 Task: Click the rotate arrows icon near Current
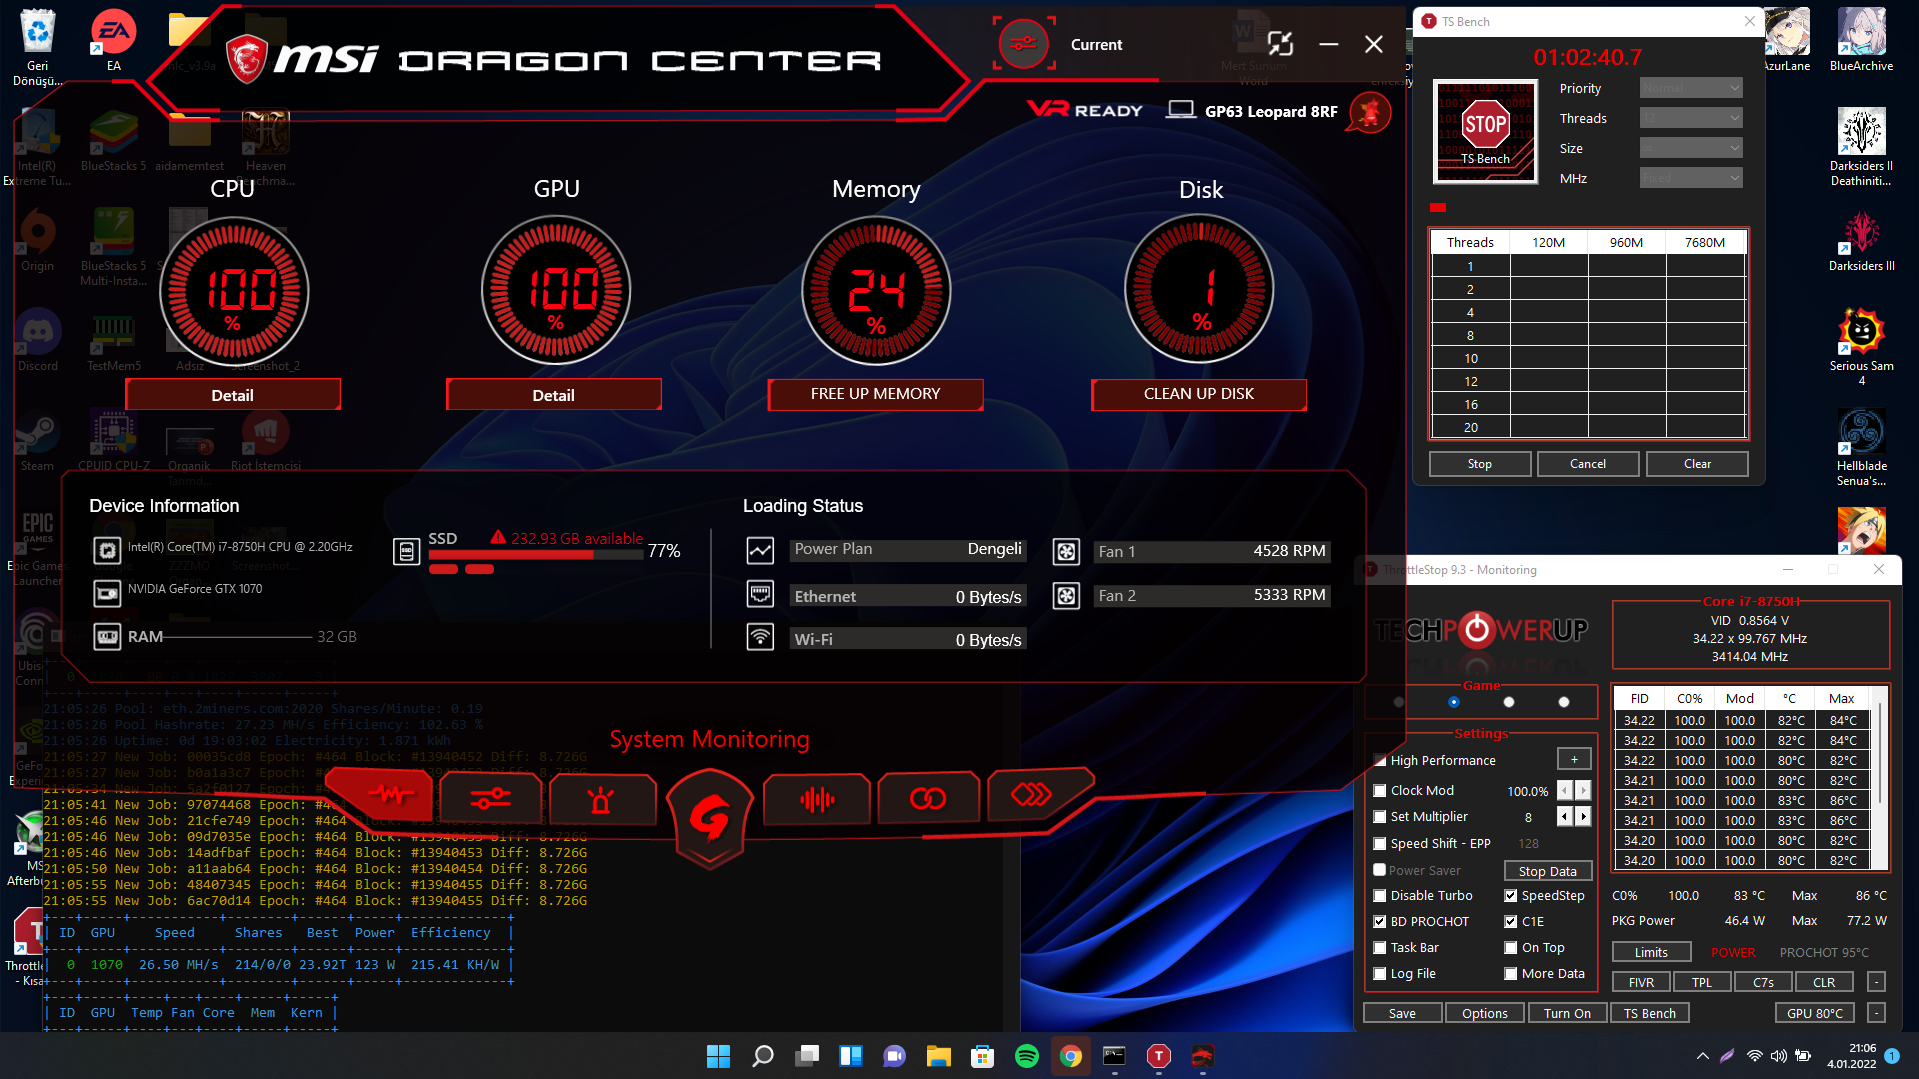[x=1280, y=44]
